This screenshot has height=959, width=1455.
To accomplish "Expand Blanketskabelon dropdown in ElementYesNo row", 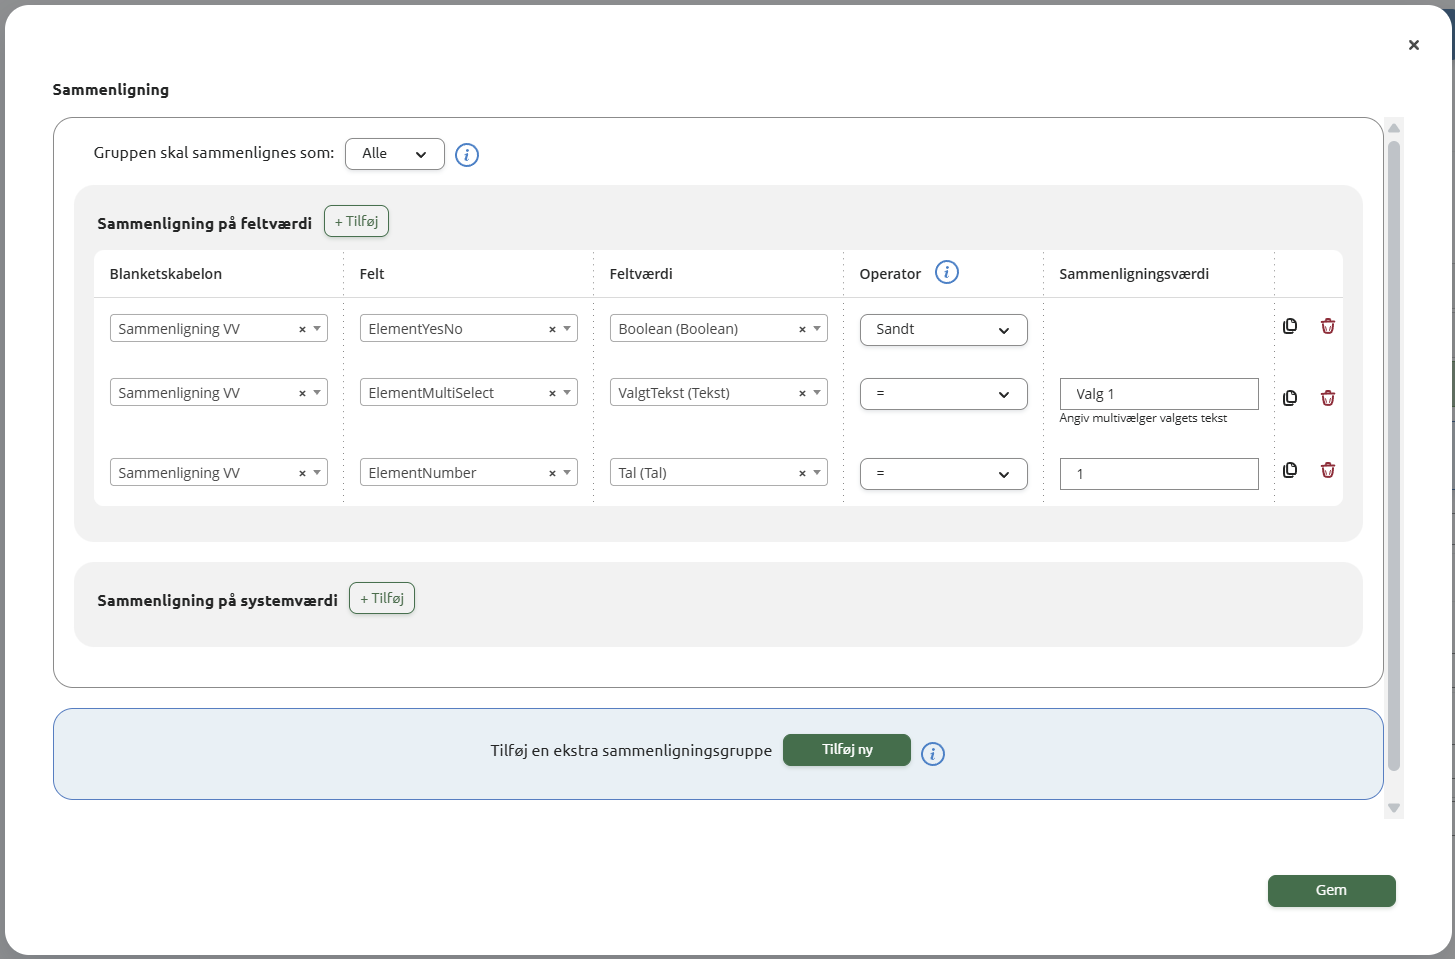I will (x=317, y=329).
